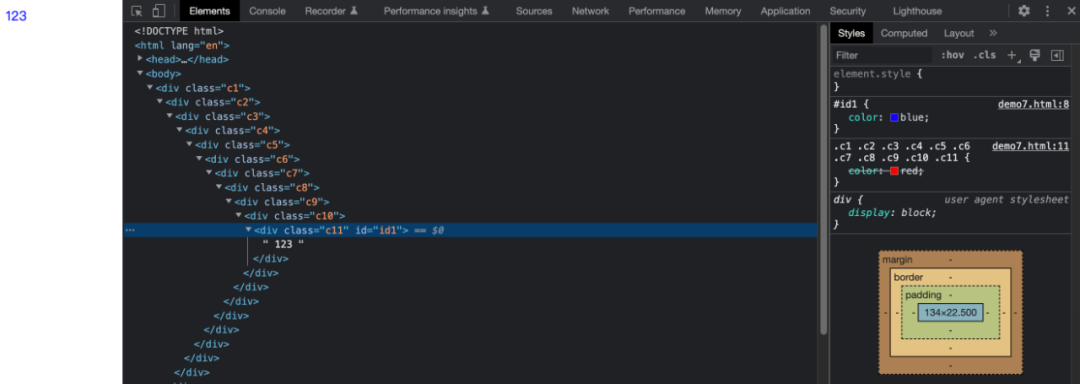
Task: Click the red color swatch
Action: (x=894, y=171)
